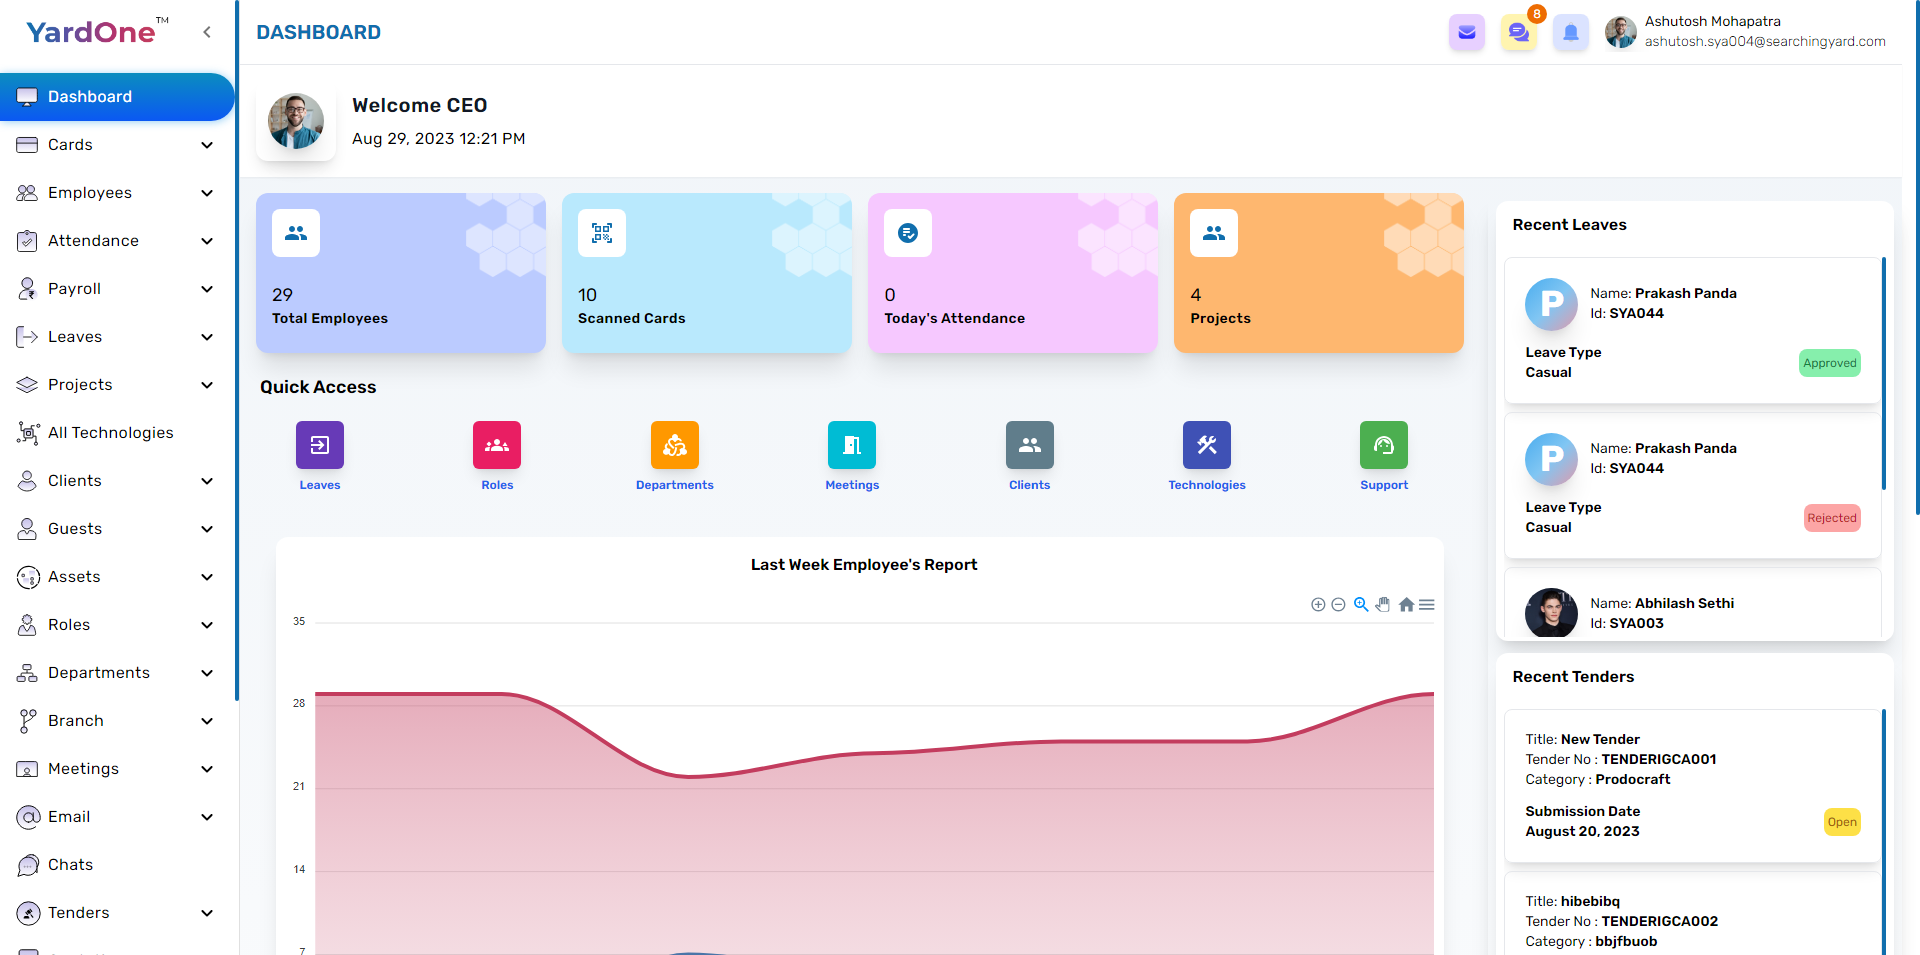Select All Technologies in the sidebar

pos(110,433)
